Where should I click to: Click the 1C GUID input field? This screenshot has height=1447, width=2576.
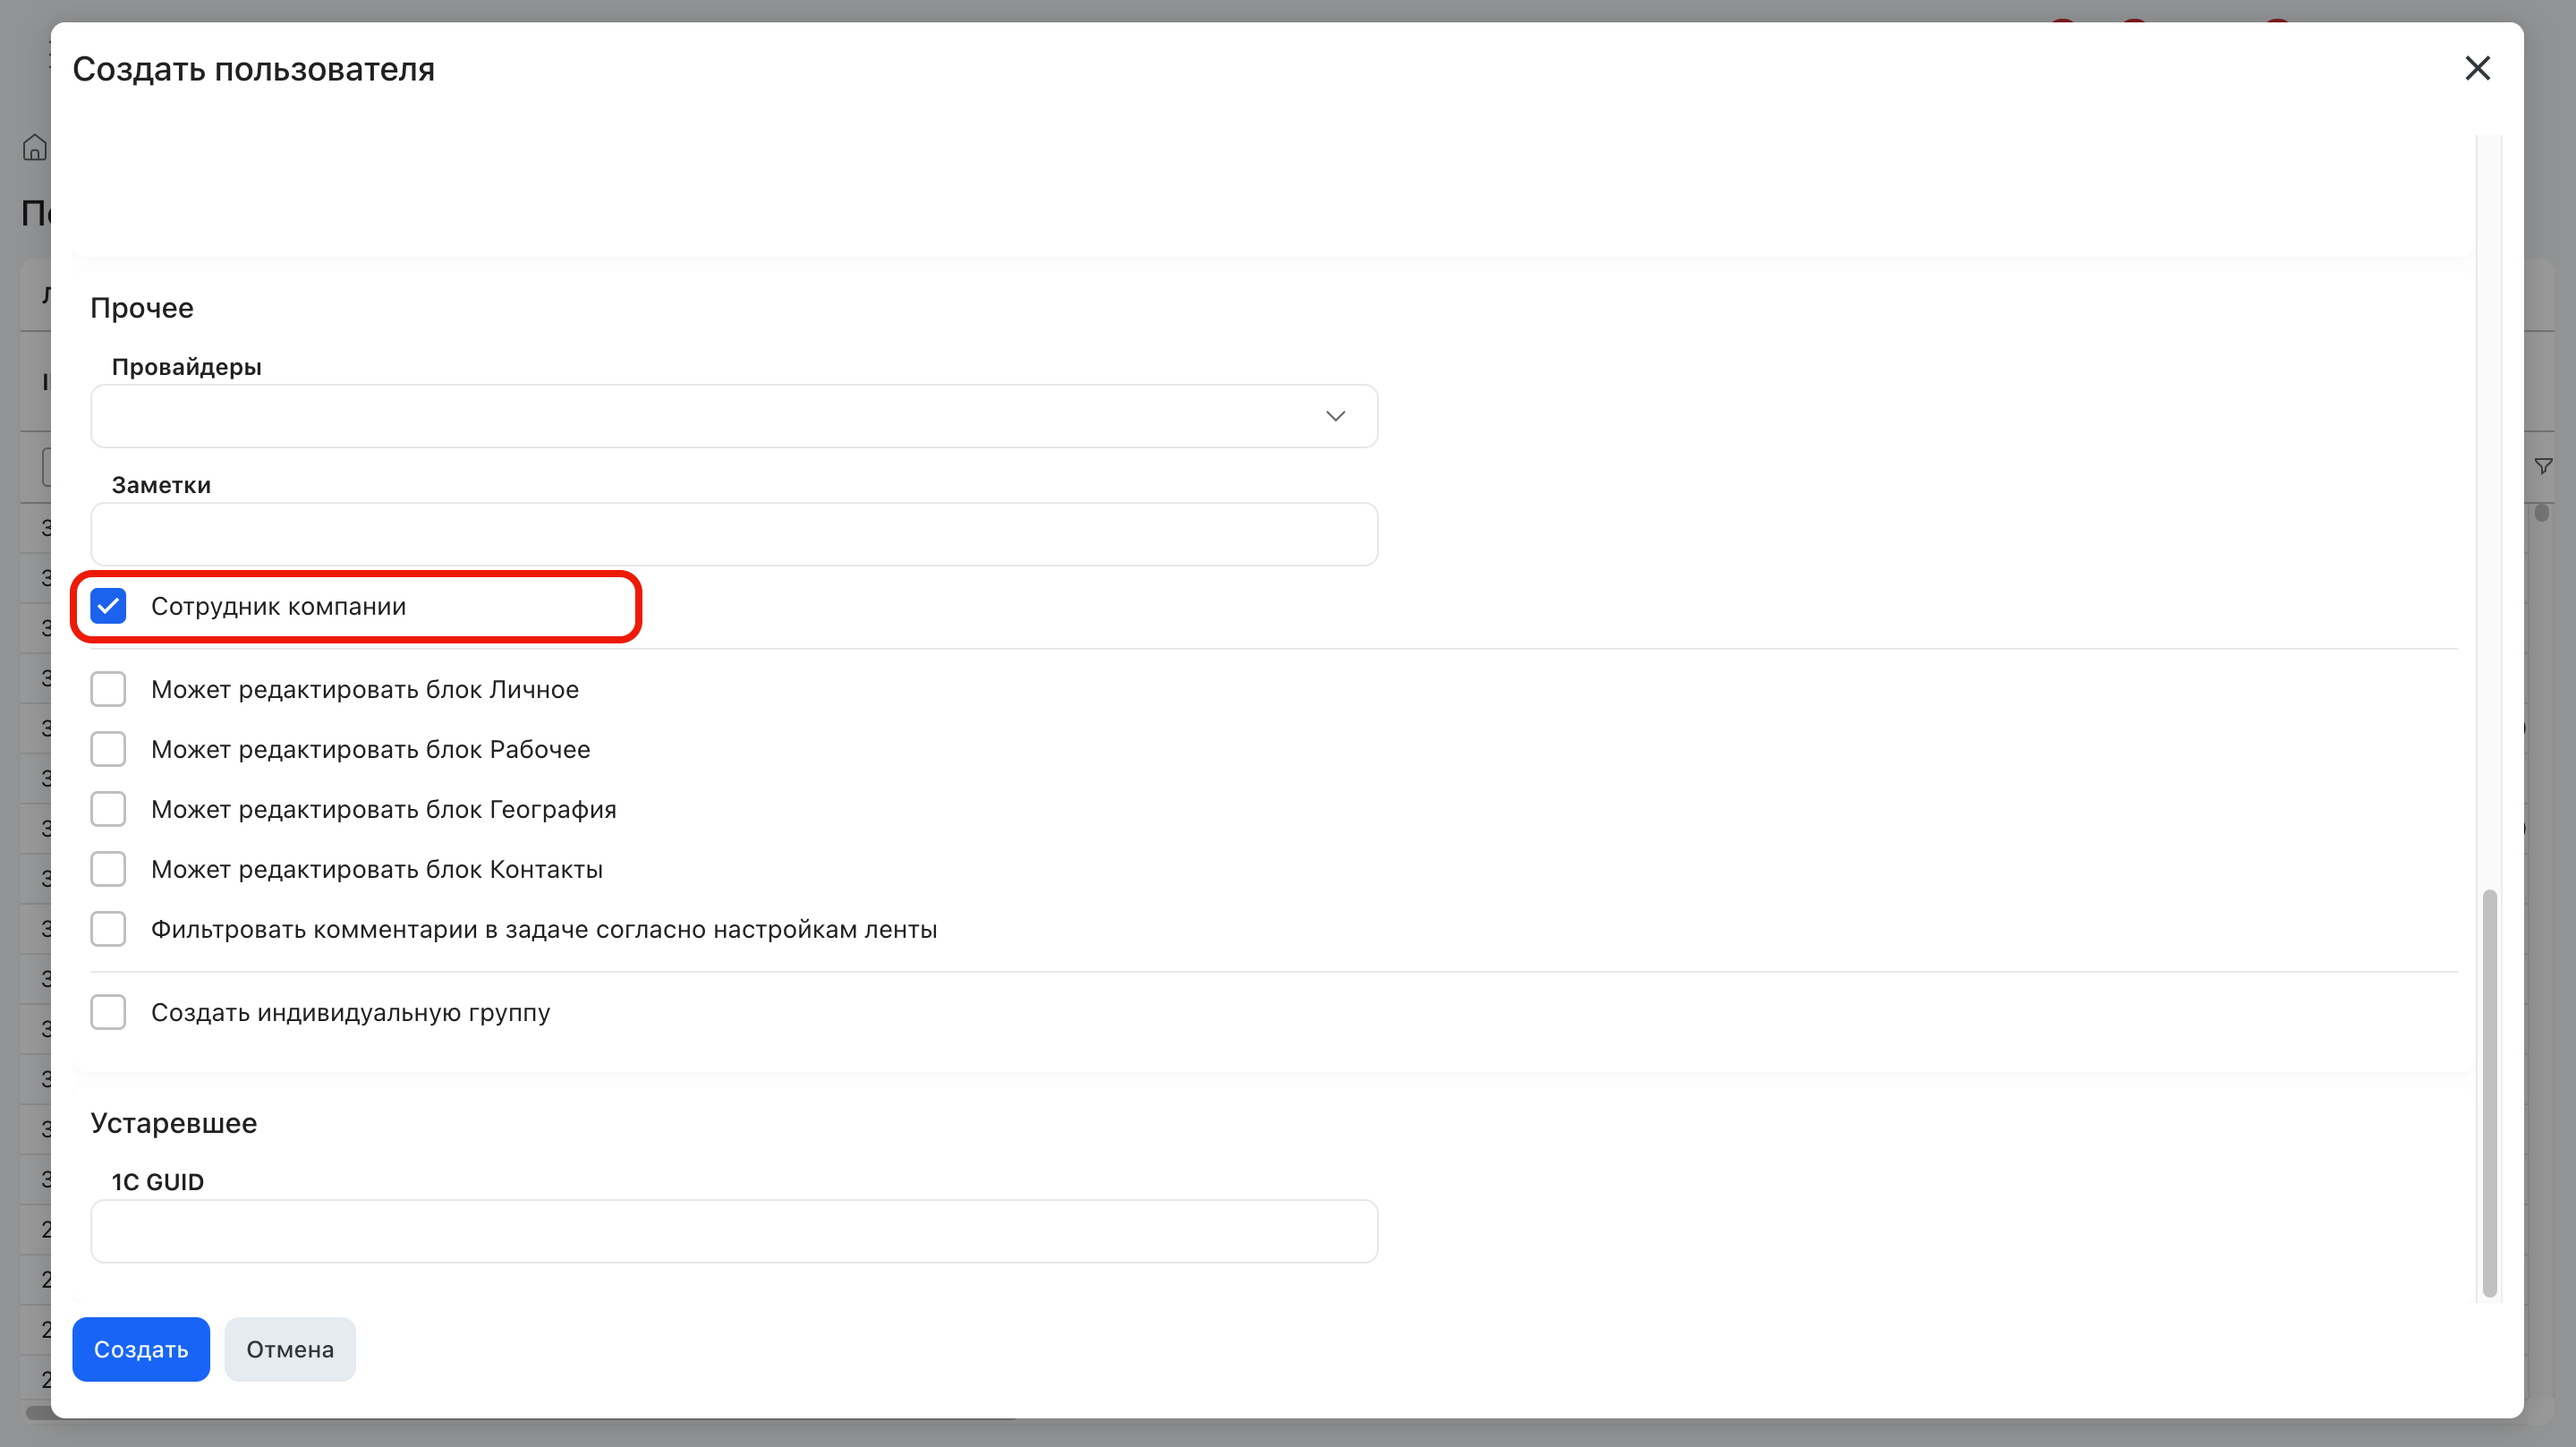tap(734, 1231)
